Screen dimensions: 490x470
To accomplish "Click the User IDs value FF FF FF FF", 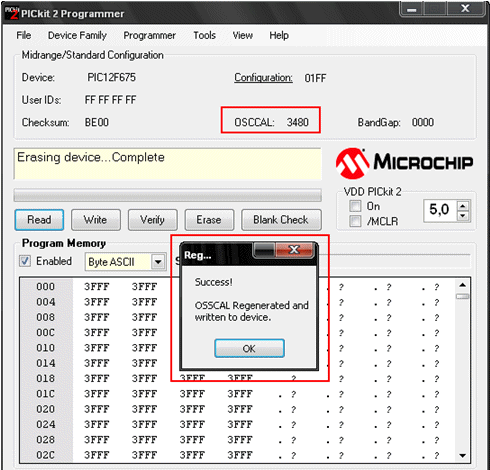I will (x=110, y=100).
